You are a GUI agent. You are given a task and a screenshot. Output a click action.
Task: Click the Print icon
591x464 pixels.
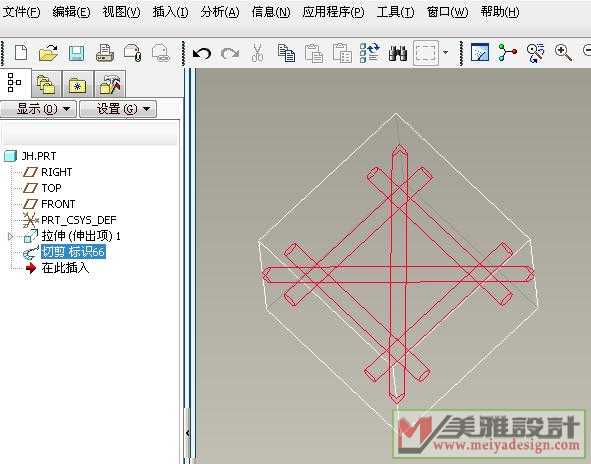tap(104, 53)
